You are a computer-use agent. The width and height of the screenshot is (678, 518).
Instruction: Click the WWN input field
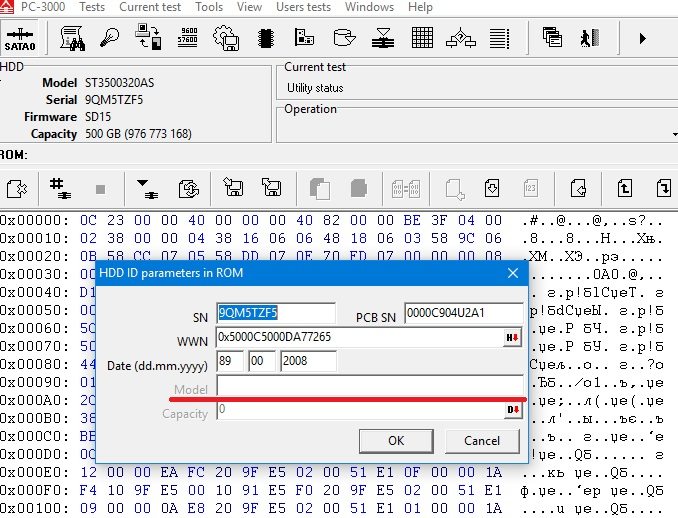pos(360,337)
